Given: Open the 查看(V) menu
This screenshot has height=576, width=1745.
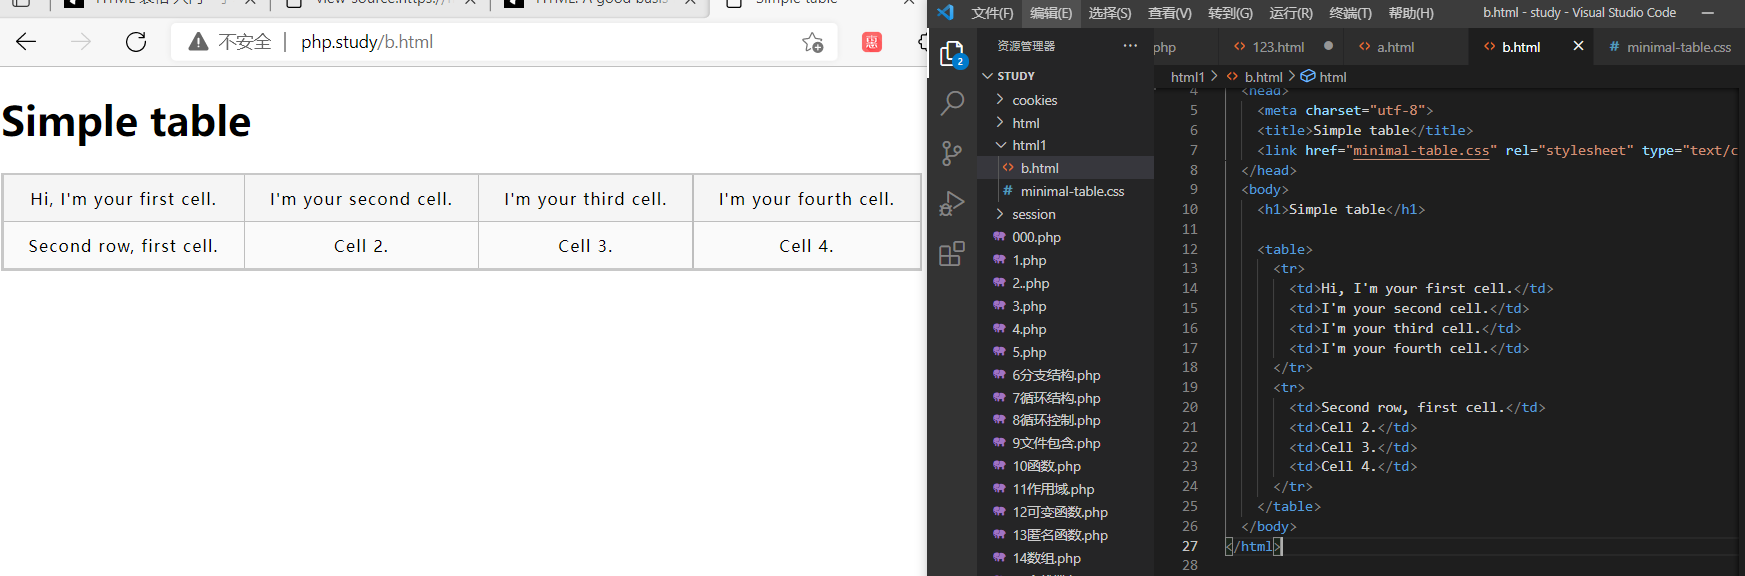Looking at the screenshot, I should pyautogui.click(x=1170, y=13).
